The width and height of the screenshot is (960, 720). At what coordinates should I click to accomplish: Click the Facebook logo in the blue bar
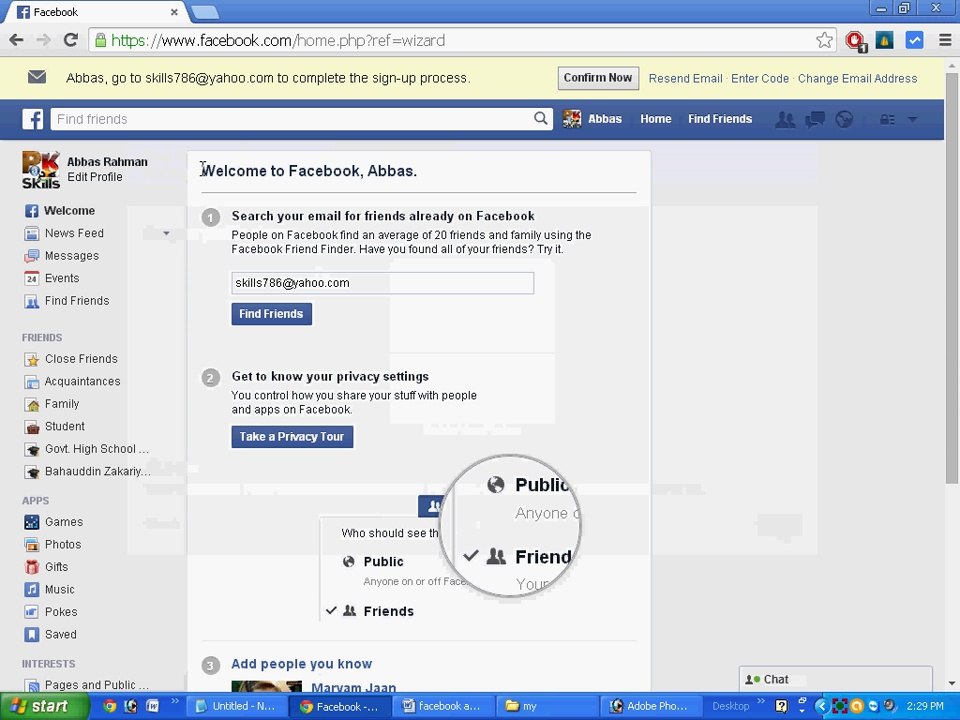point(33,119)
